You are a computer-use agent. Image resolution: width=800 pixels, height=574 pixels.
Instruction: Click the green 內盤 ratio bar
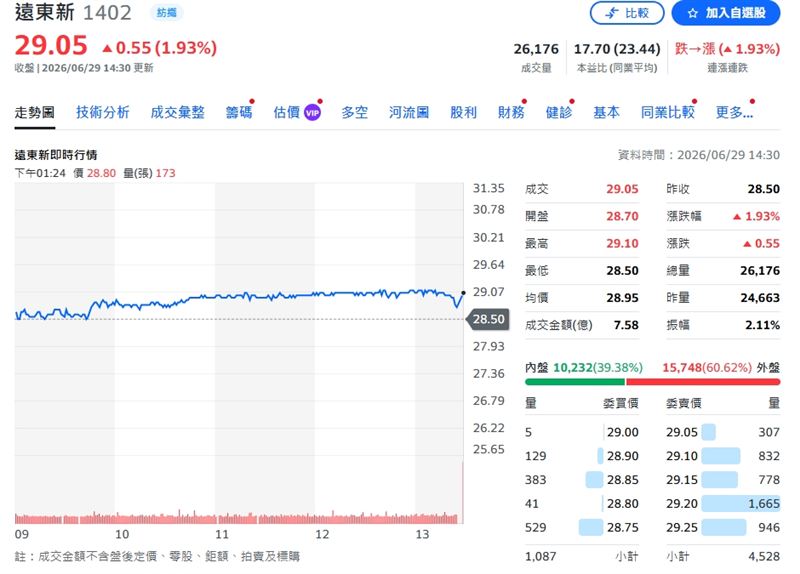(x=575, y=382)
